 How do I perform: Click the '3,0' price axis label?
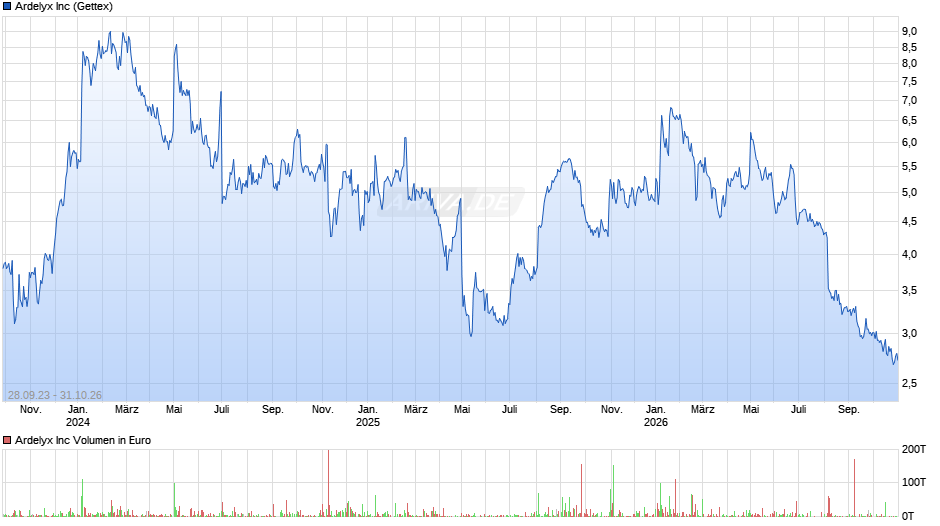click(909, 333)
